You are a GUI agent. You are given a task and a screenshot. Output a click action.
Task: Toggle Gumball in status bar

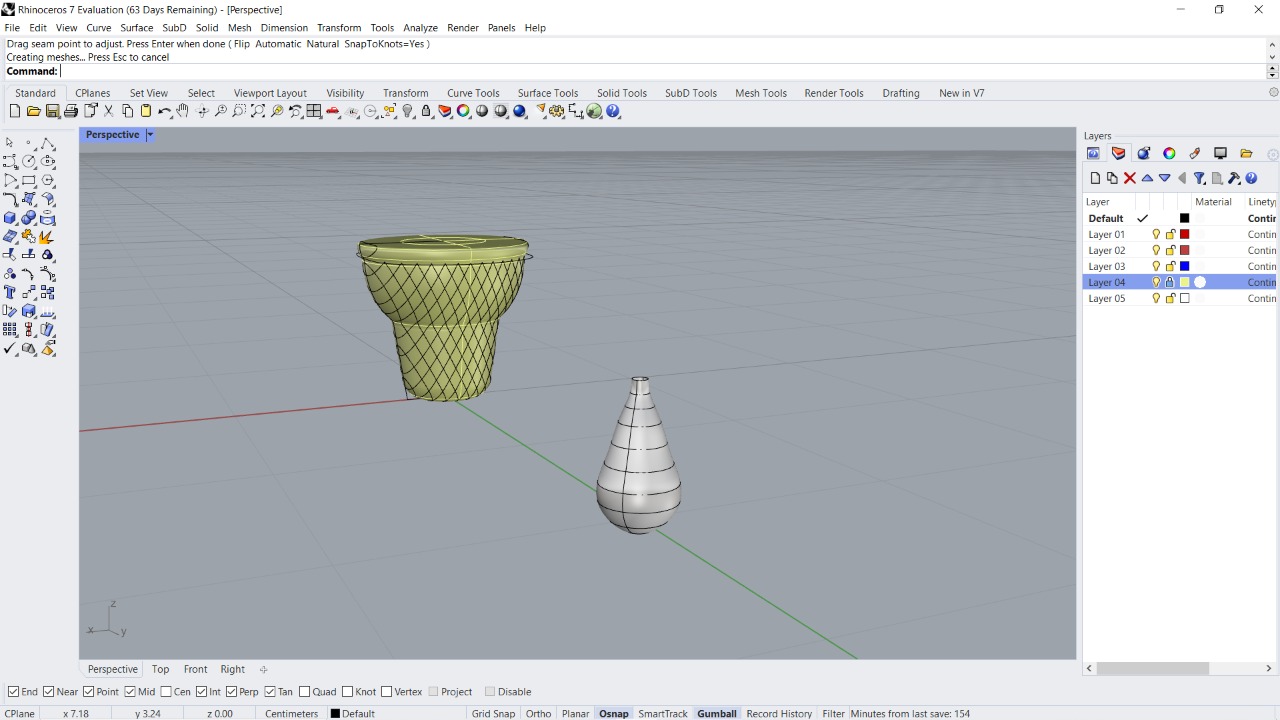click(717, 713)
